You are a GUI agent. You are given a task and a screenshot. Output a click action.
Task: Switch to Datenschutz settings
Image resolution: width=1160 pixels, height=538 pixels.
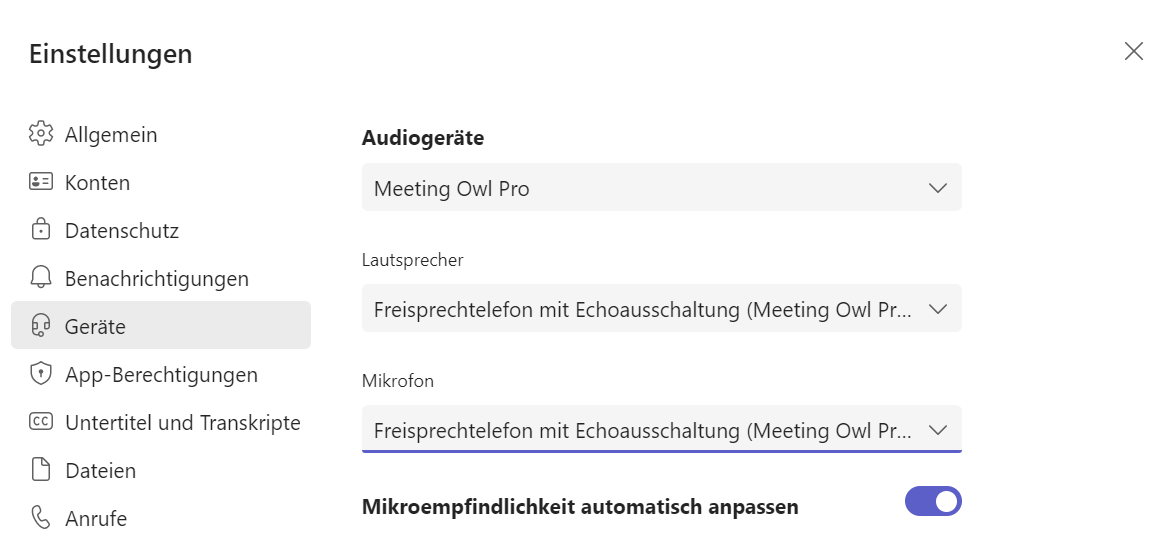121,230
